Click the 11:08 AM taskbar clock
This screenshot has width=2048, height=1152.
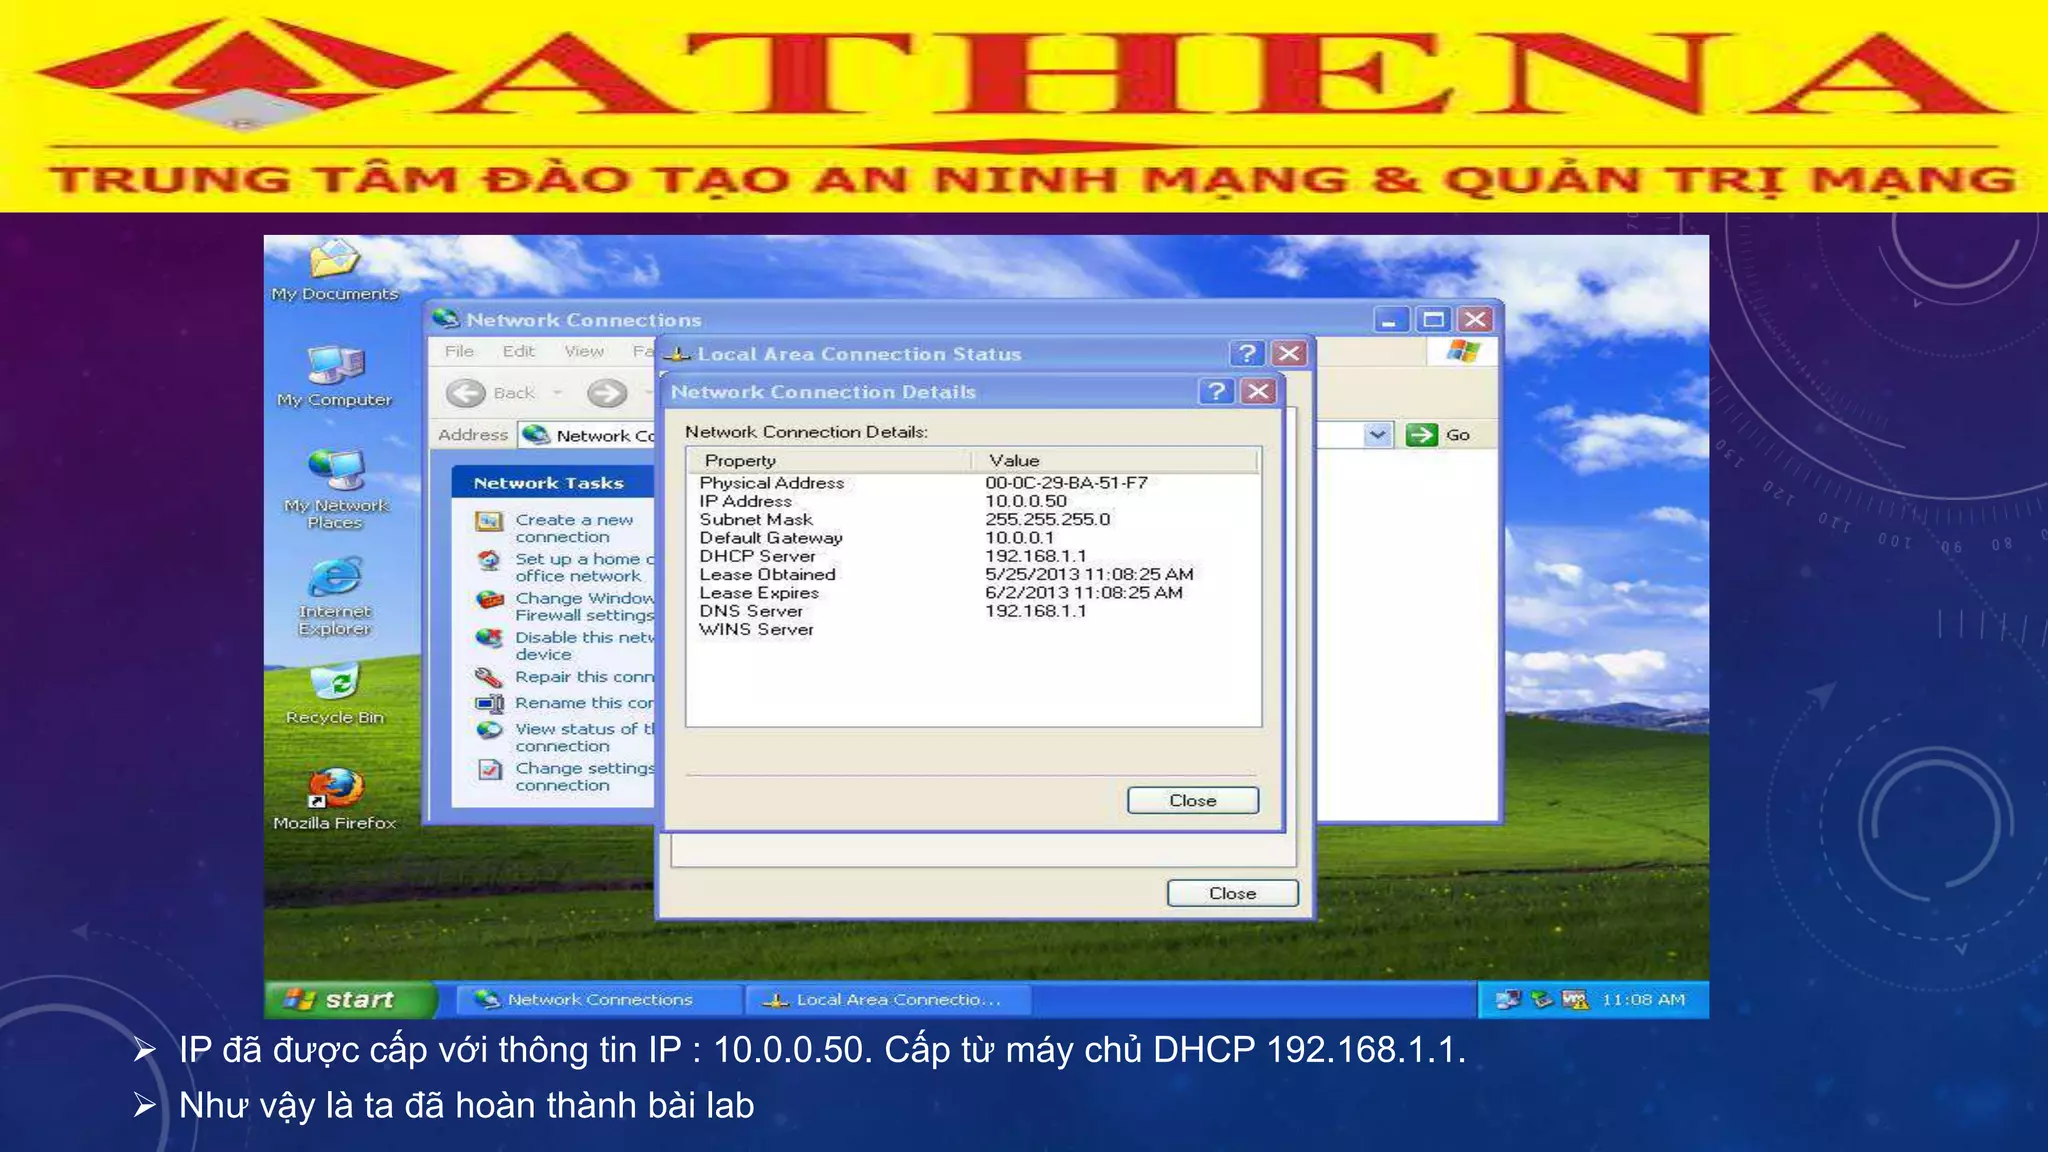1643,999
